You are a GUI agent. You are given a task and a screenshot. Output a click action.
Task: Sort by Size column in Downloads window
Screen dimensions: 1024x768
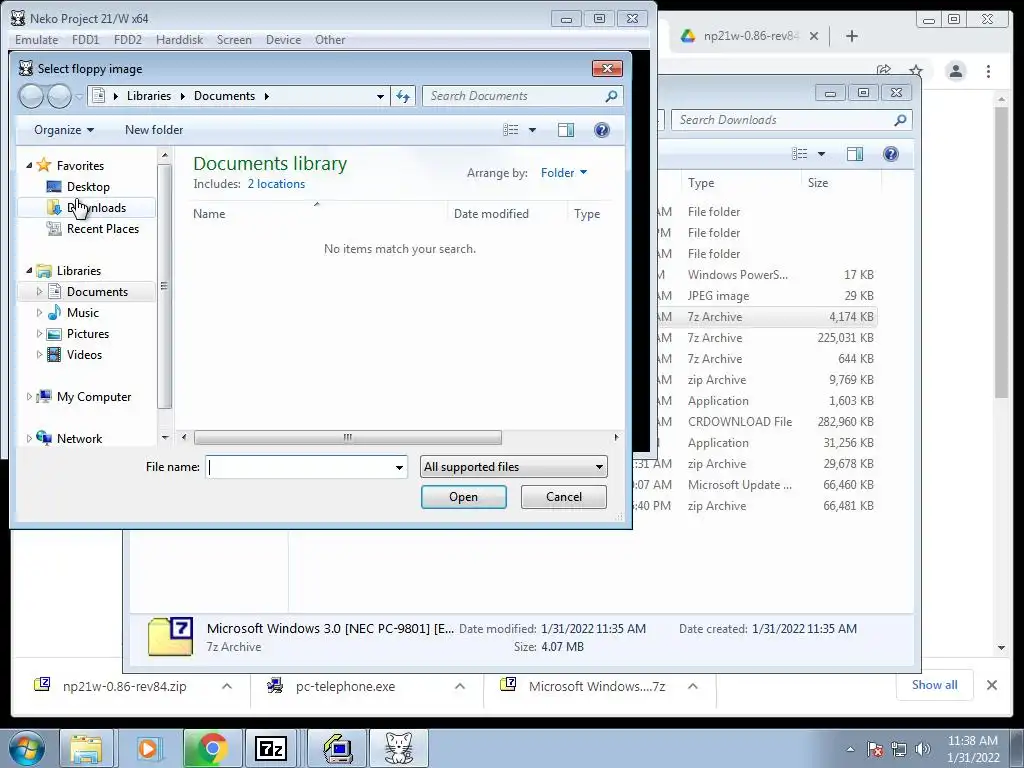coord(818,183)
